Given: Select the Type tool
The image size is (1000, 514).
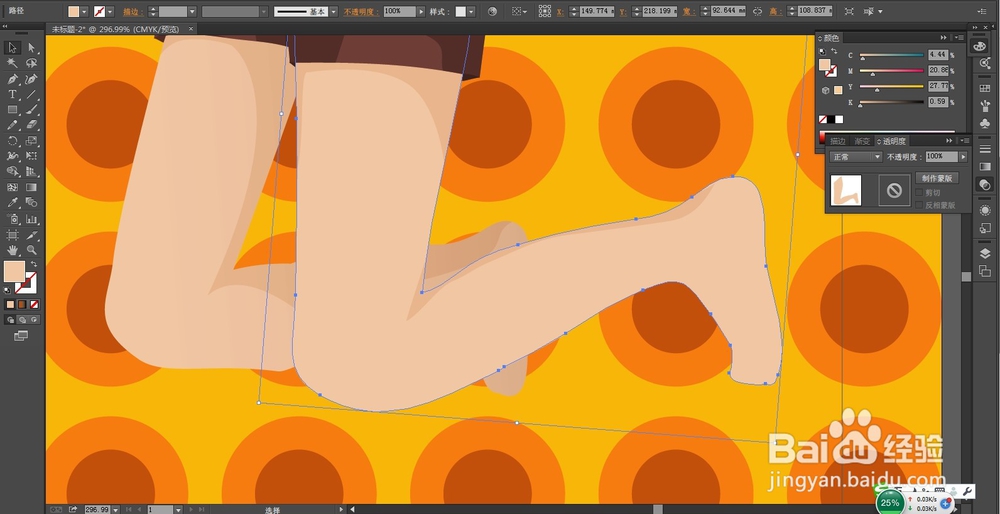Looking at the screenshot, I should tap(12, 94).
